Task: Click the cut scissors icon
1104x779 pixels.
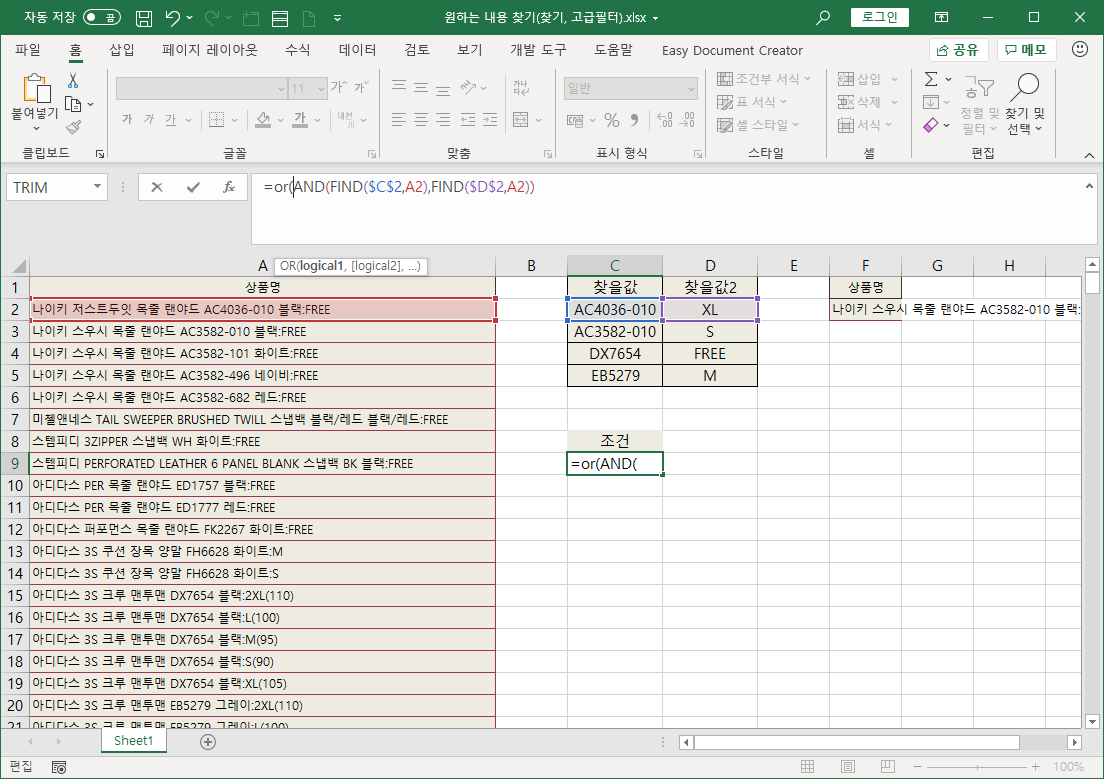Action: click(x=73, y=81)
